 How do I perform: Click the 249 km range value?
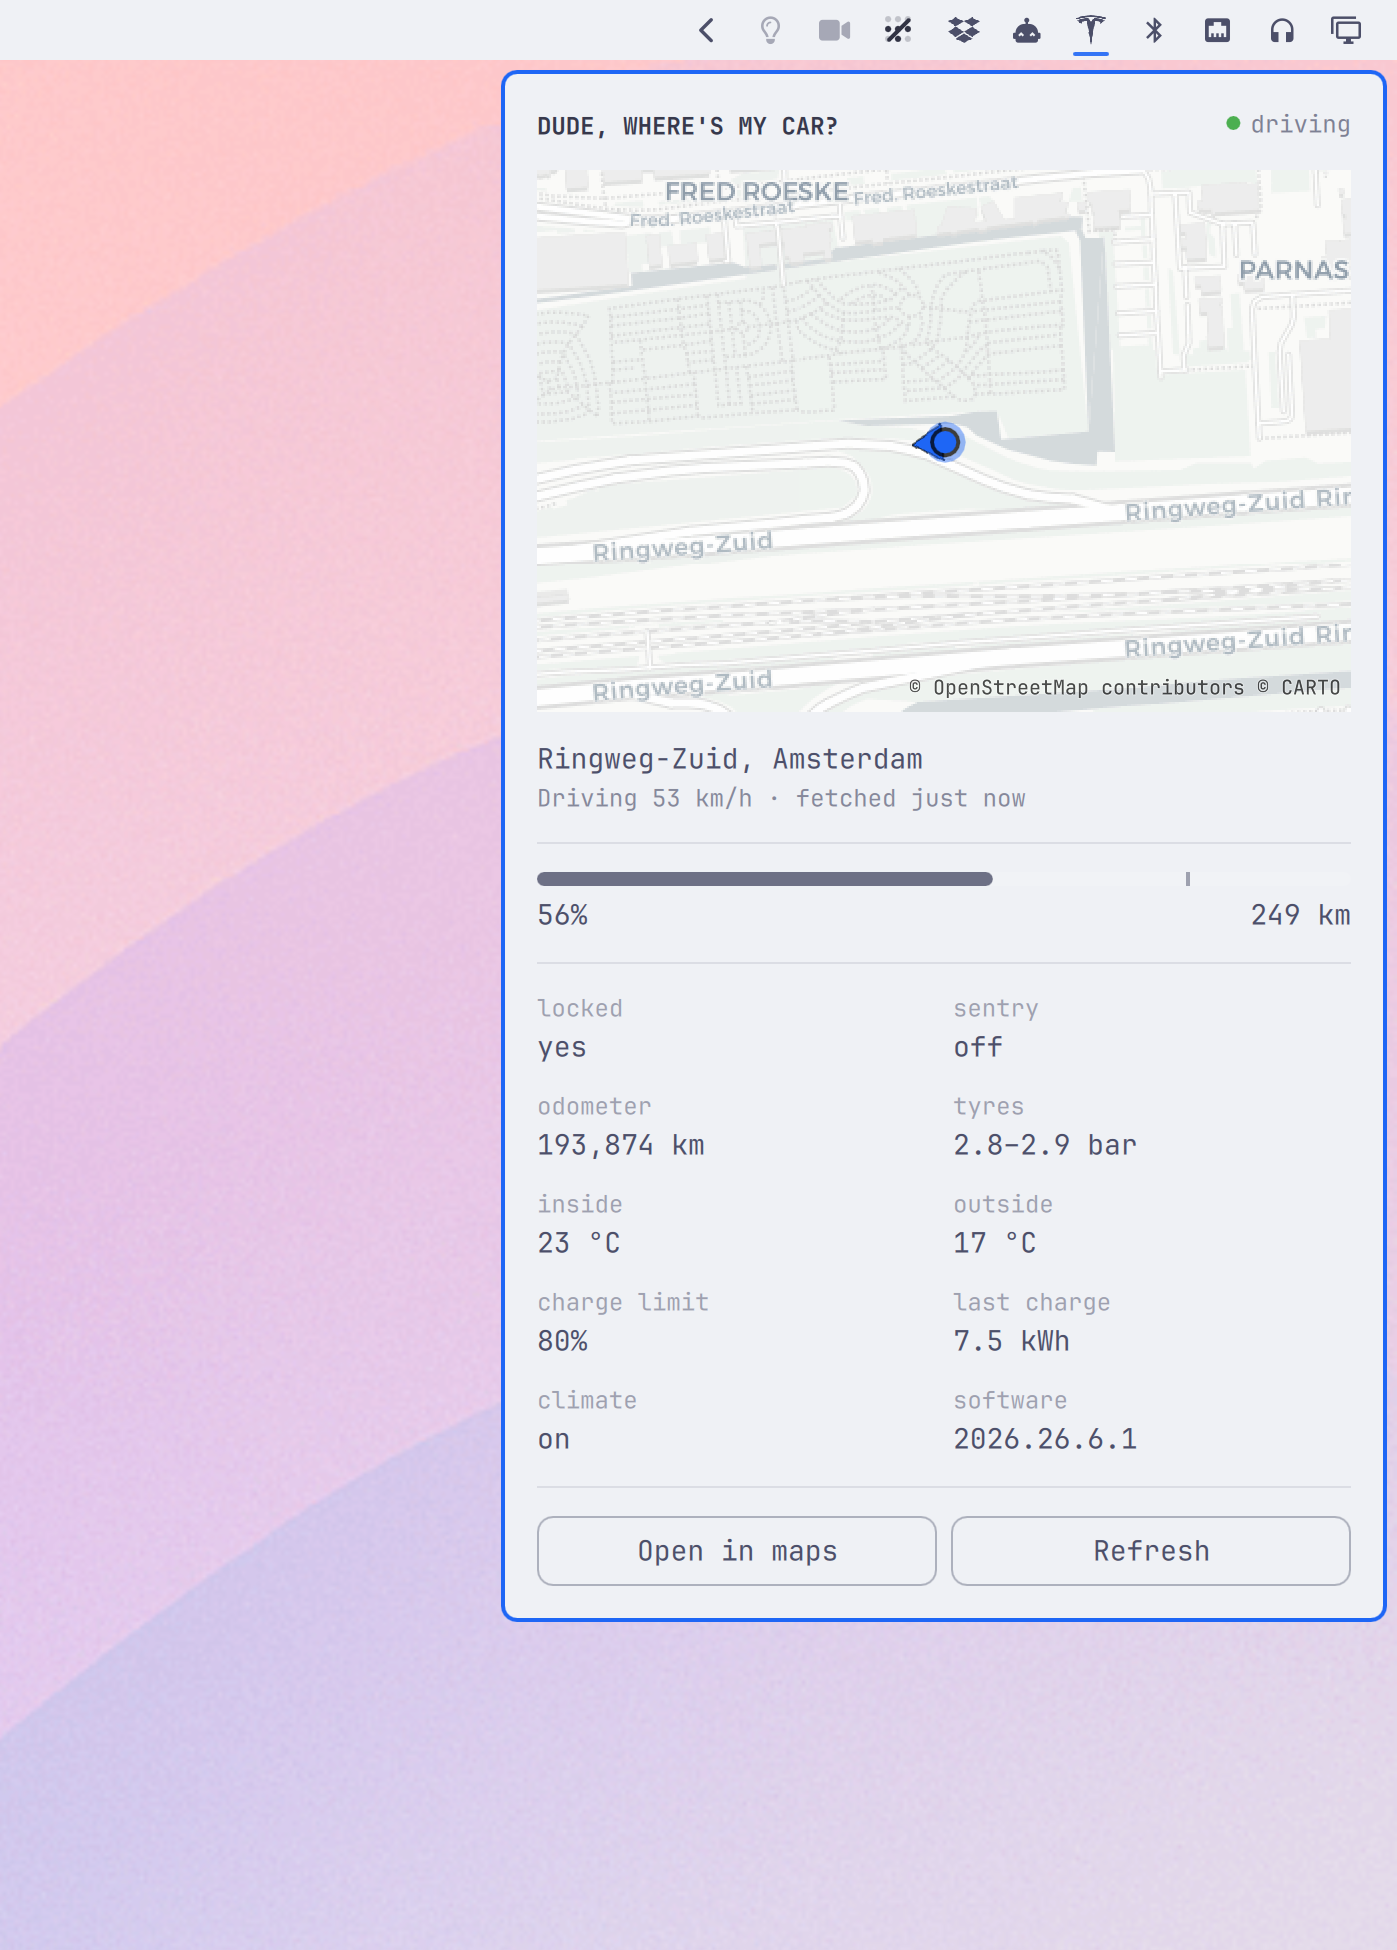pyautogui.click(x=1301, y=915)
